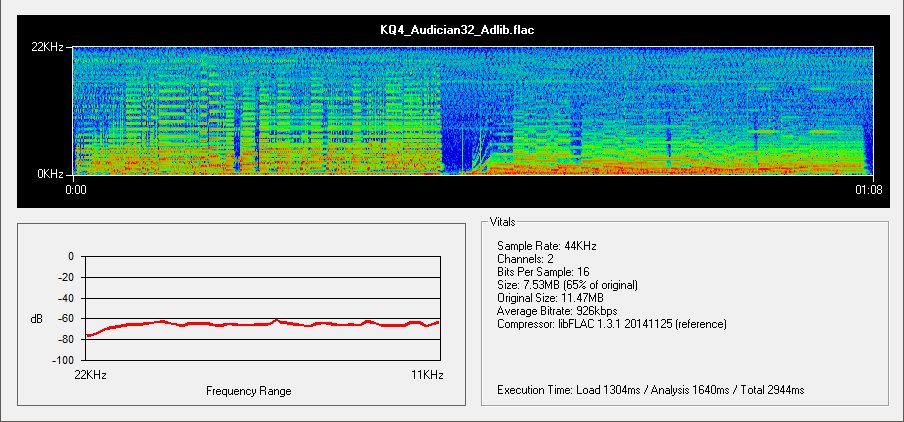Click the 0:00 start time label
904x422 pixels.
pos(77,190)
